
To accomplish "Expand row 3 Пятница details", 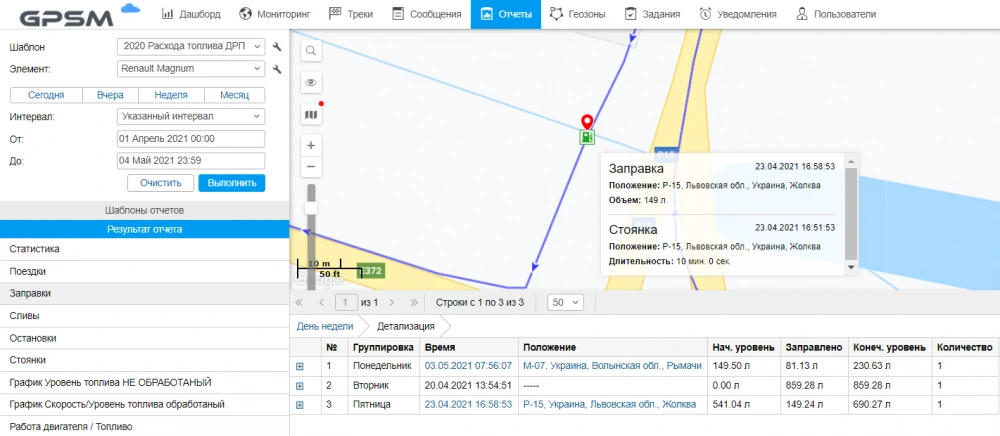I will [x=299, y=404].
